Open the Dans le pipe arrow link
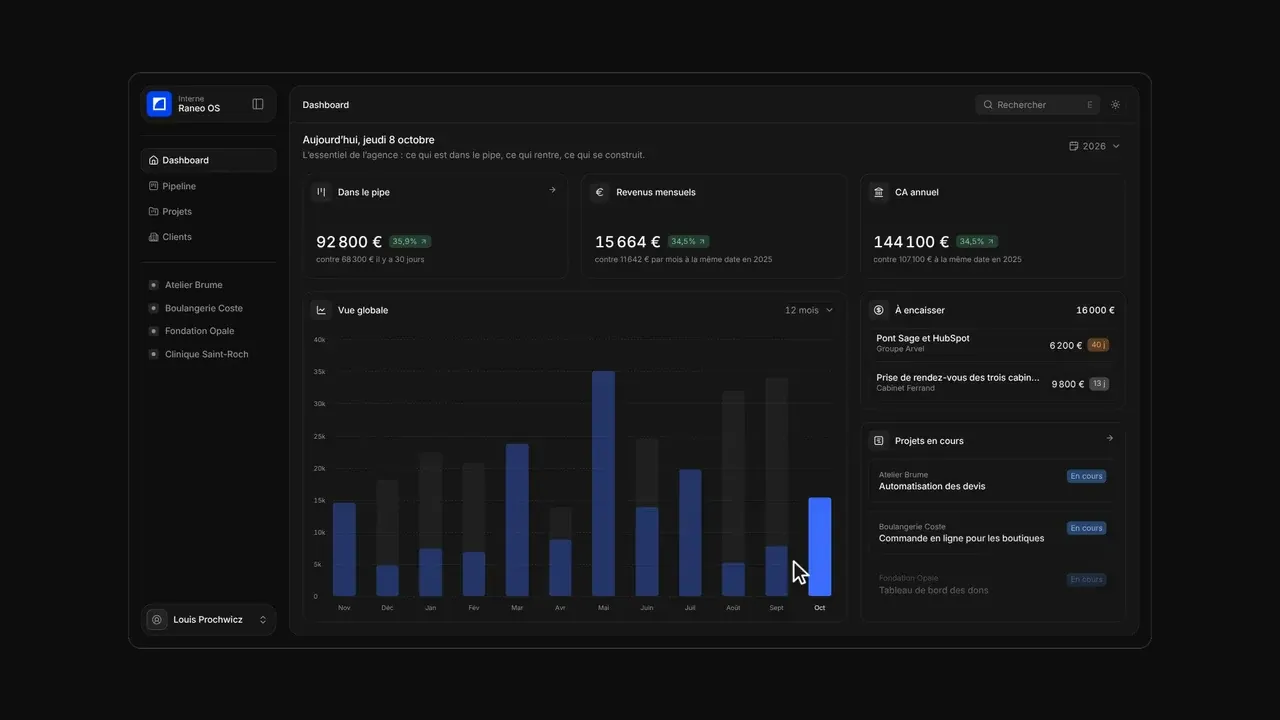The height and width of the screenshot is (720, 1280). click(552, 190)
